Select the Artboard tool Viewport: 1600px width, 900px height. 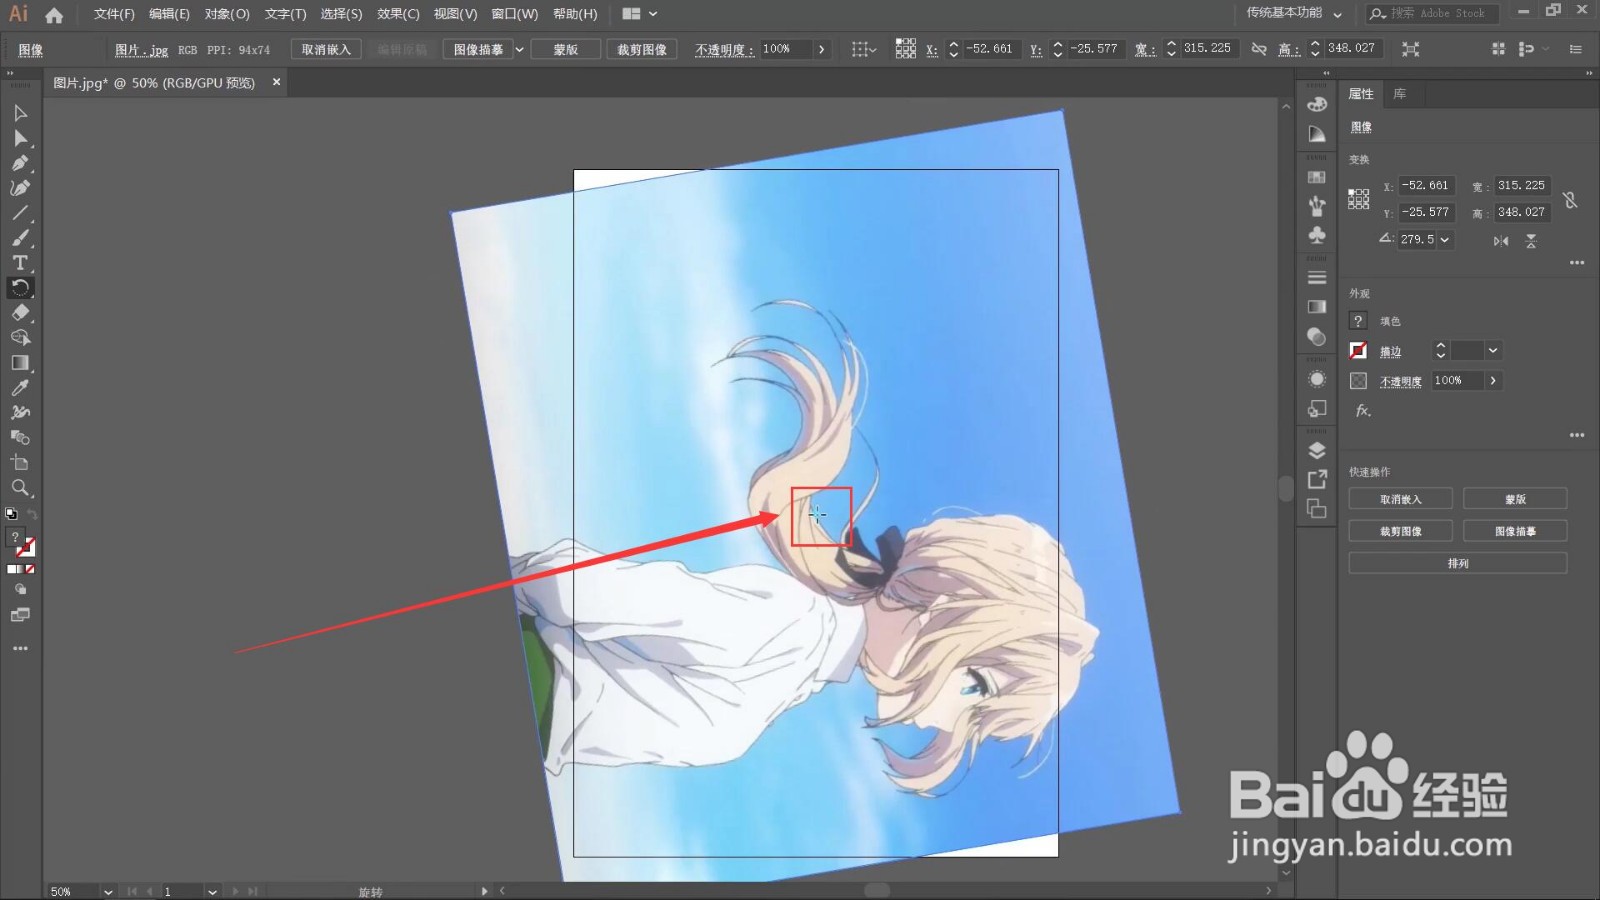[20, 463]
